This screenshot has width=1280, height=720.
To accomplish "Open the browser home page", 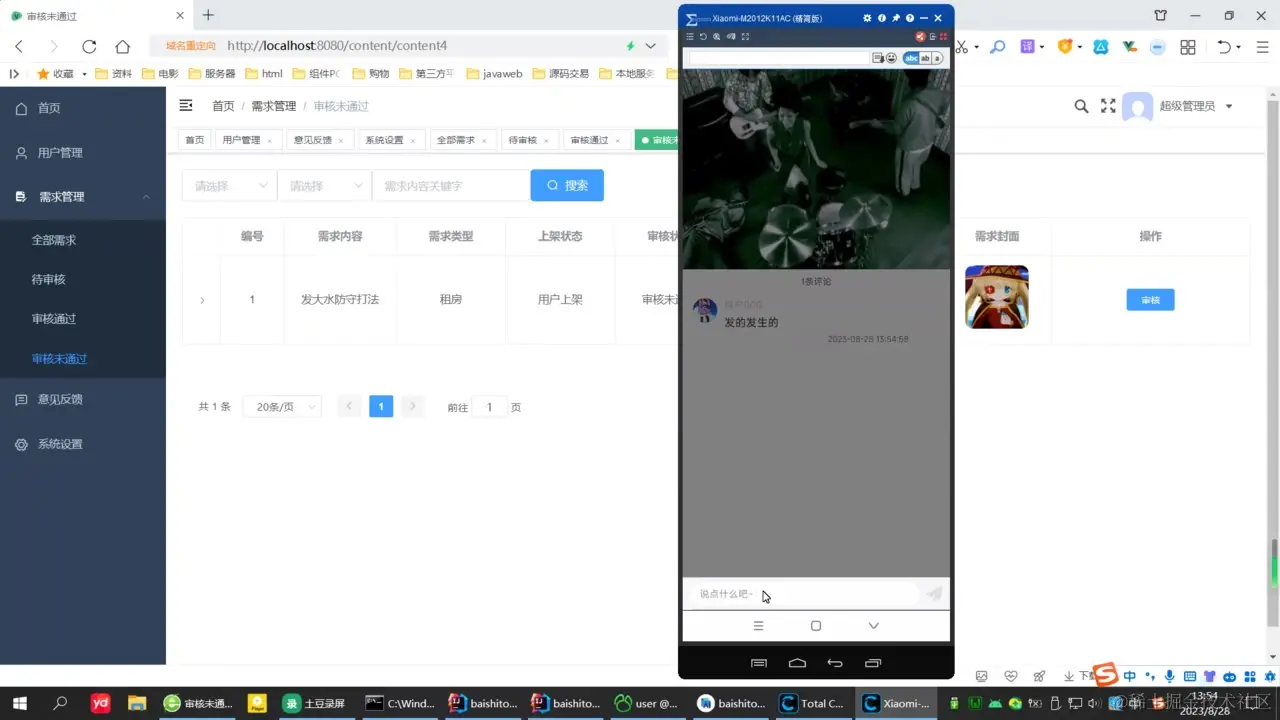I will point(122,46).
